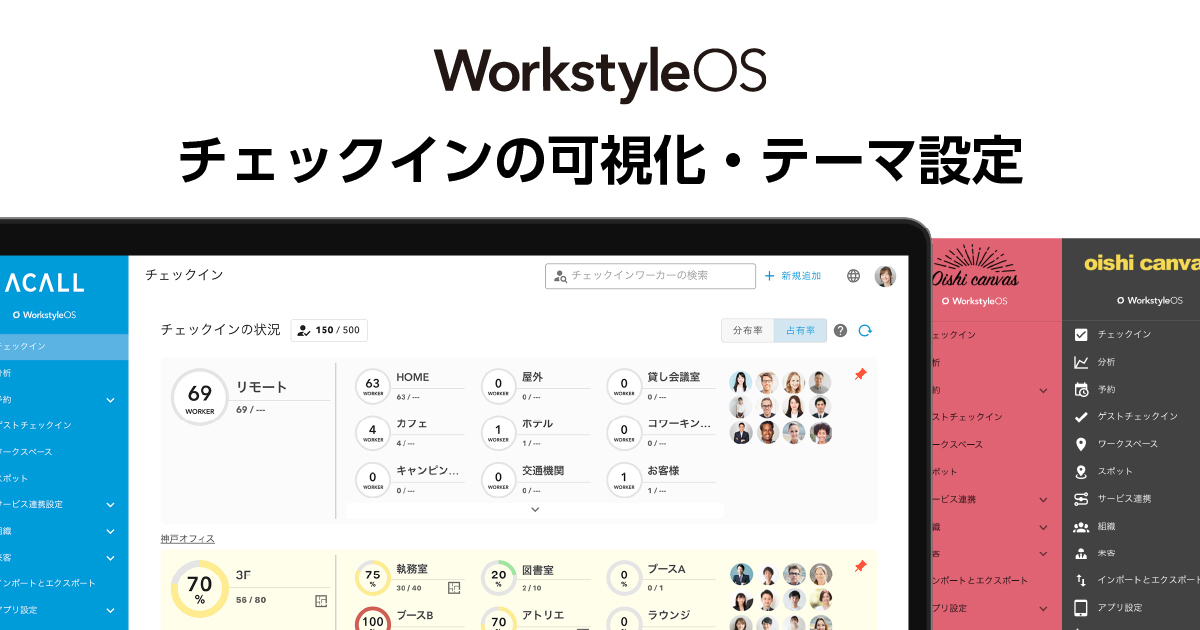Viewport: 1200px width, 630px height.
Task: Click the 70% occupancy ring for 3F
Action: point(200,591)
